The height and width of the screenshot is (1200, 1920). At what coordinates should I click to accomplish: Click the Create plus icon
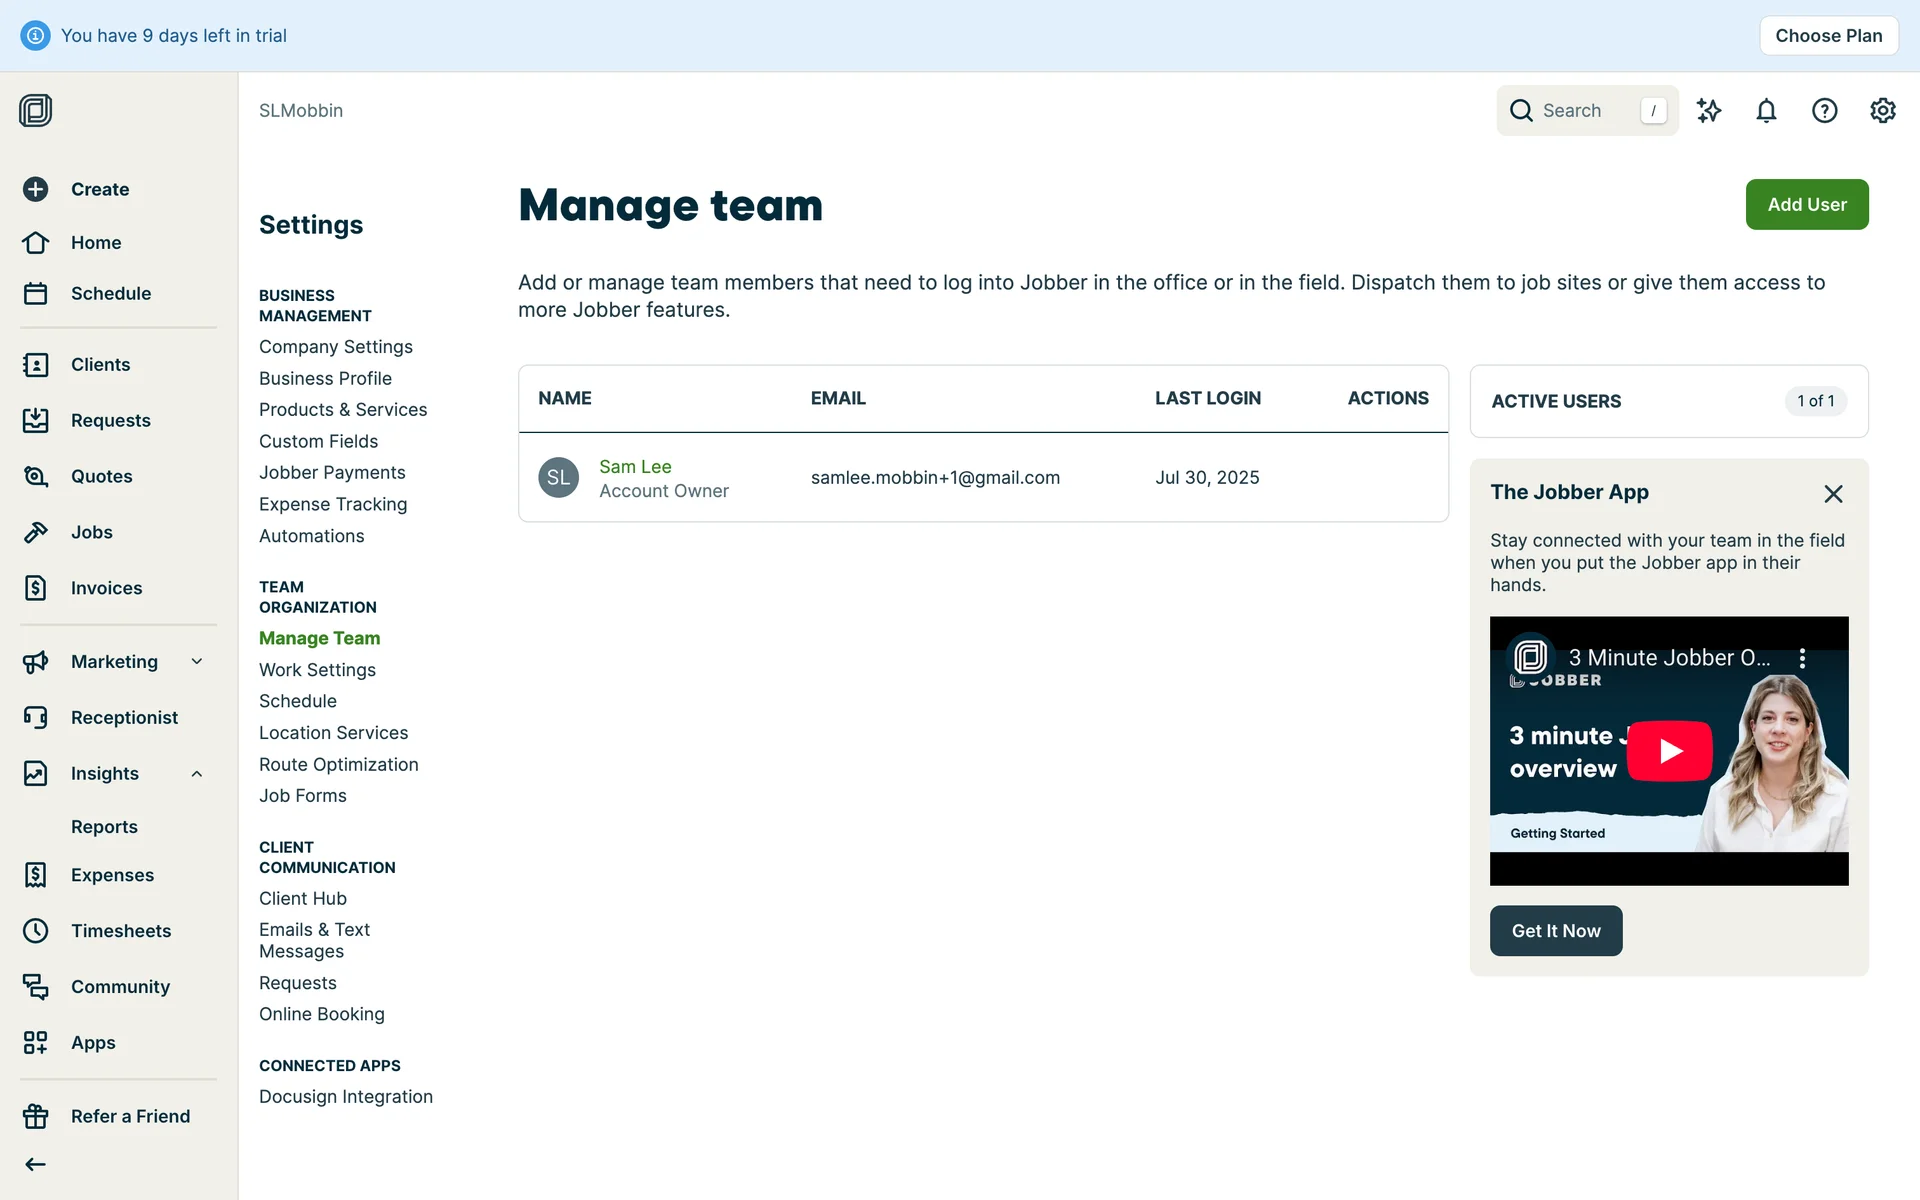pyautogui.click(x=35, y=189)
